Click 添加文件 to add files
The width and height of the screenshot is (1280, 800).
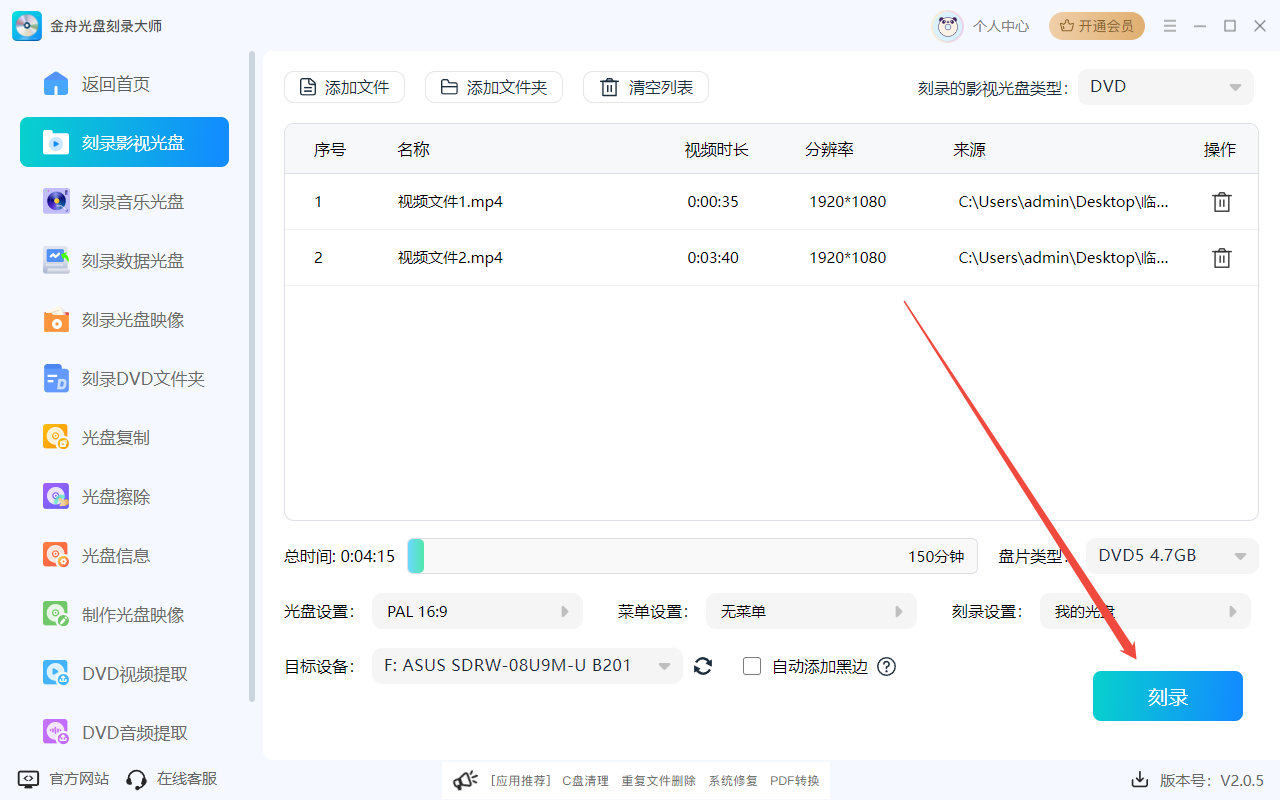(x=344, y=87)
